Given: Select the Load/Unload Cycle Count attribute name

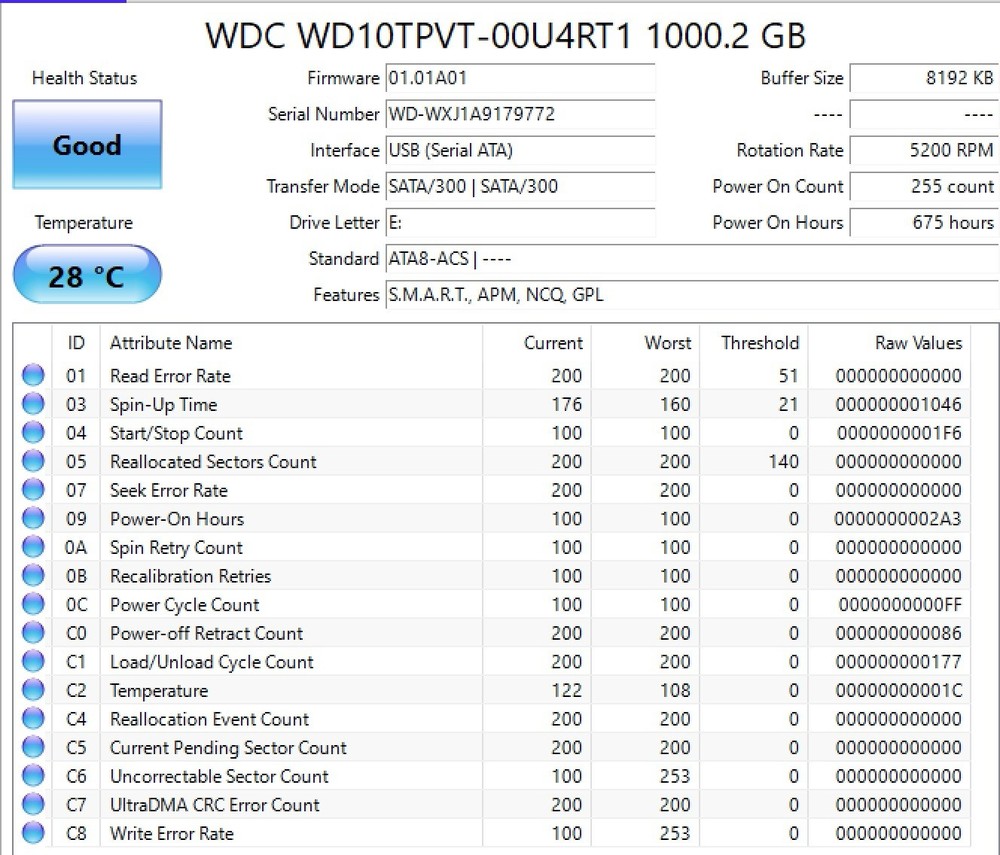Looking at the screenshot, I should 212,663.
